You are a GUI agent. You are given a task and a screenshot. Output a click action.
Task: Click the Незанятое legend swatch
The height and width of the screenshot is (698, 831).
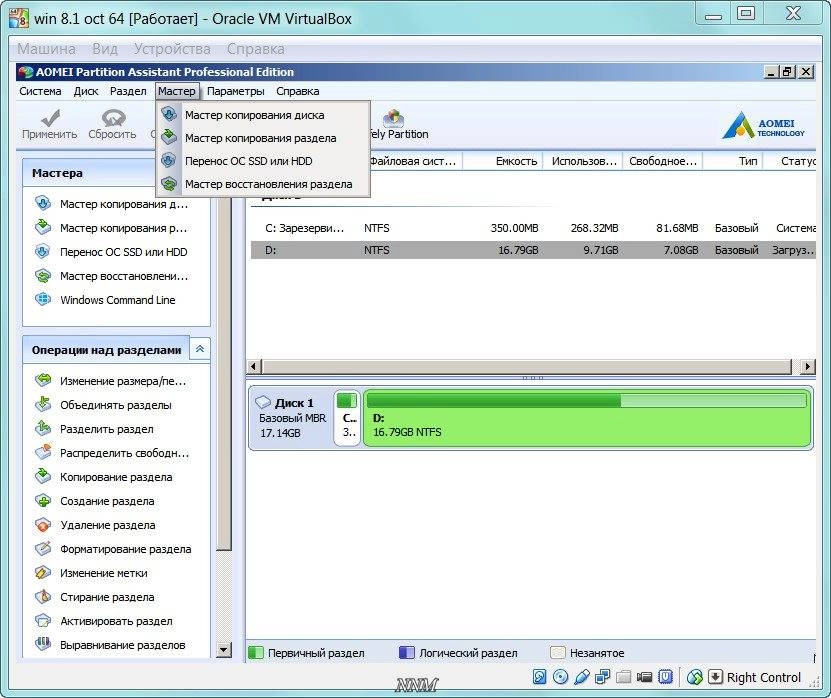pyautogui.click(x=558, y=652)
